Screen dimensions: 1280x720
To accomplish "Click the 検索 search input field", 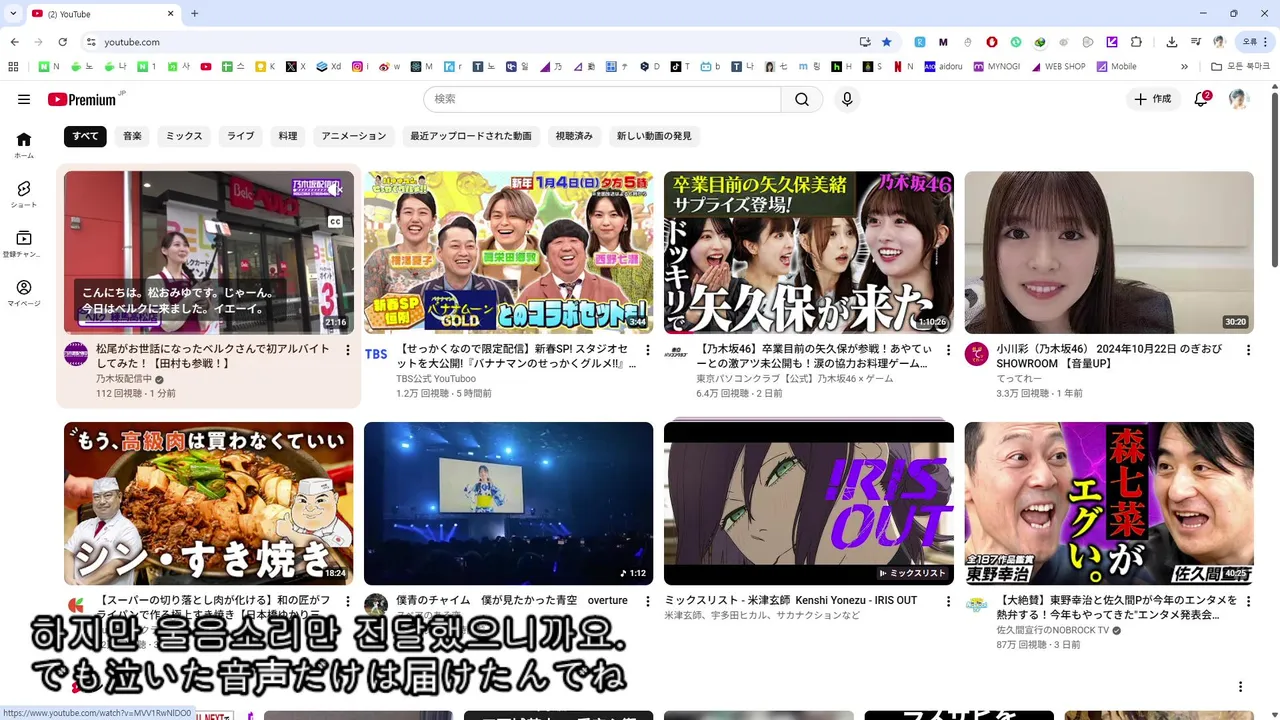I will (602, 99).
